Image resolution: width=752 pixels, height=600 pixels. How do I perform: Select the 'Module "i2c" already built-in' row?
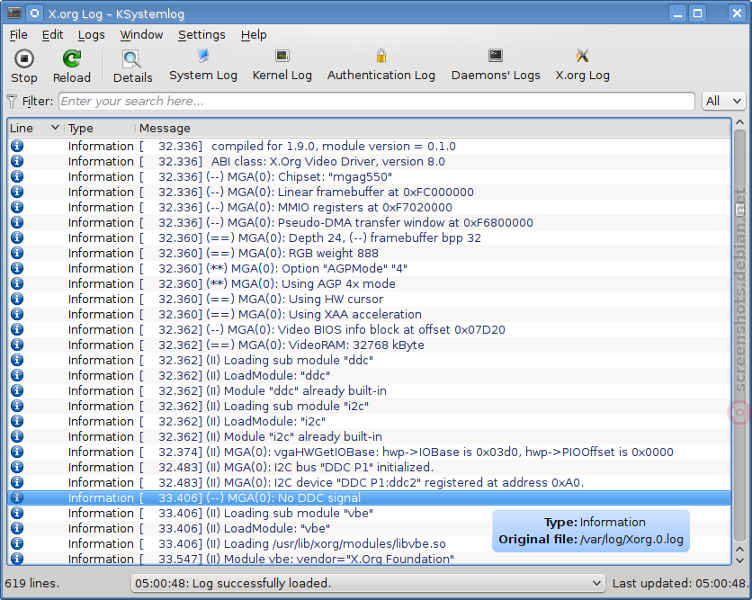point(369,436)
